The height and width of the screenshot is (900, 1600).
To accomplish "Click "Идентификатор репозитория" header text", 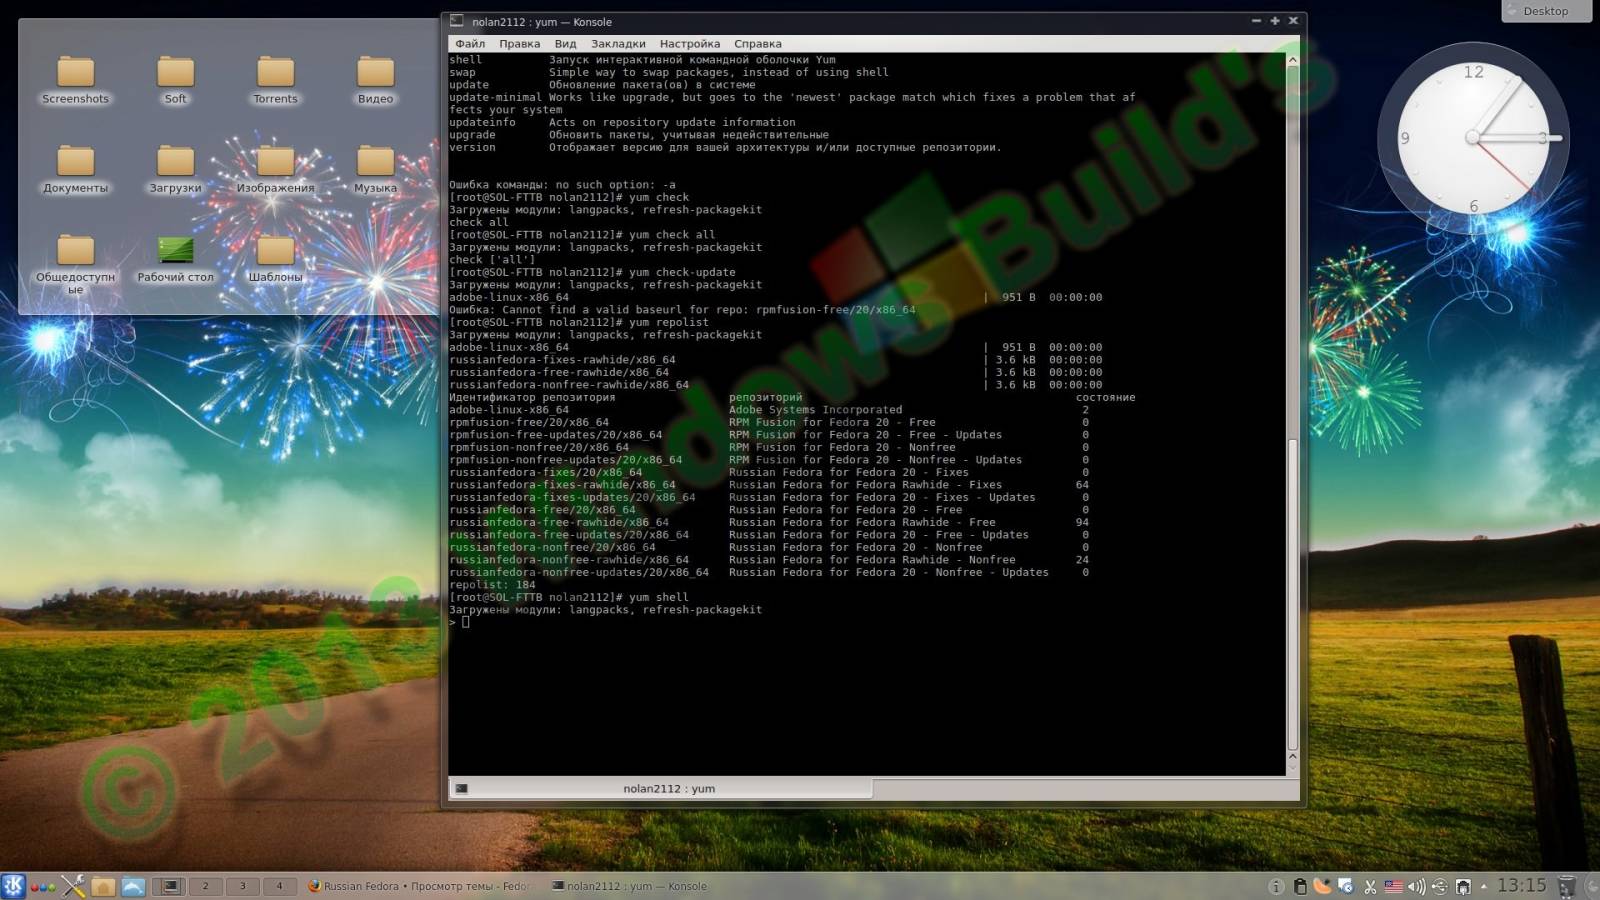I will coord(532,397).
